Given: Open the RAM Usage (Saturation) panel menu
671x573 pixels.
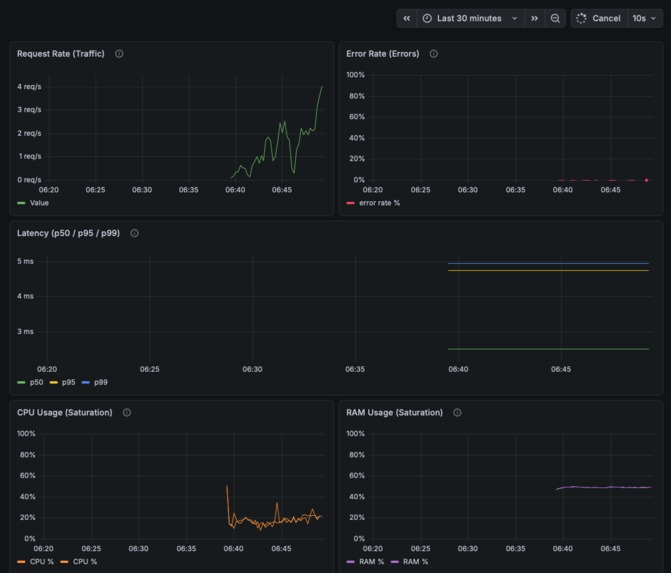Looking at the screenshot, I should 395,413.
